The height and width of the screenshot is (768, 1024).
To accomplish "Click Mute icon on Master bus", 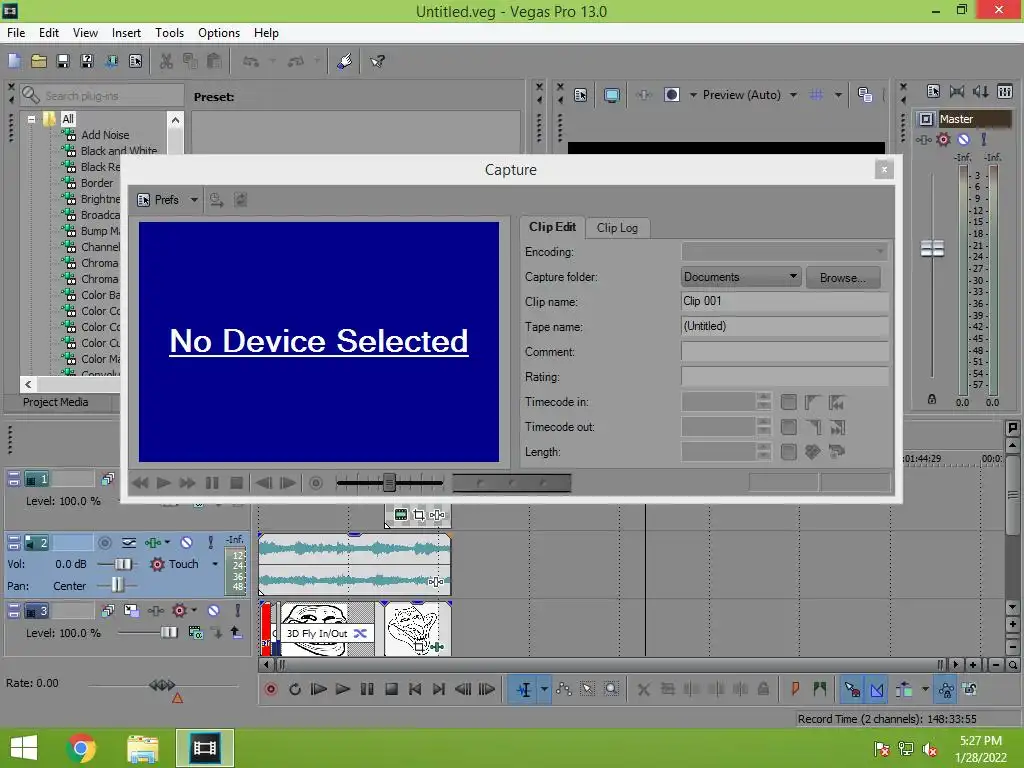I will click(x=963, y=139).
